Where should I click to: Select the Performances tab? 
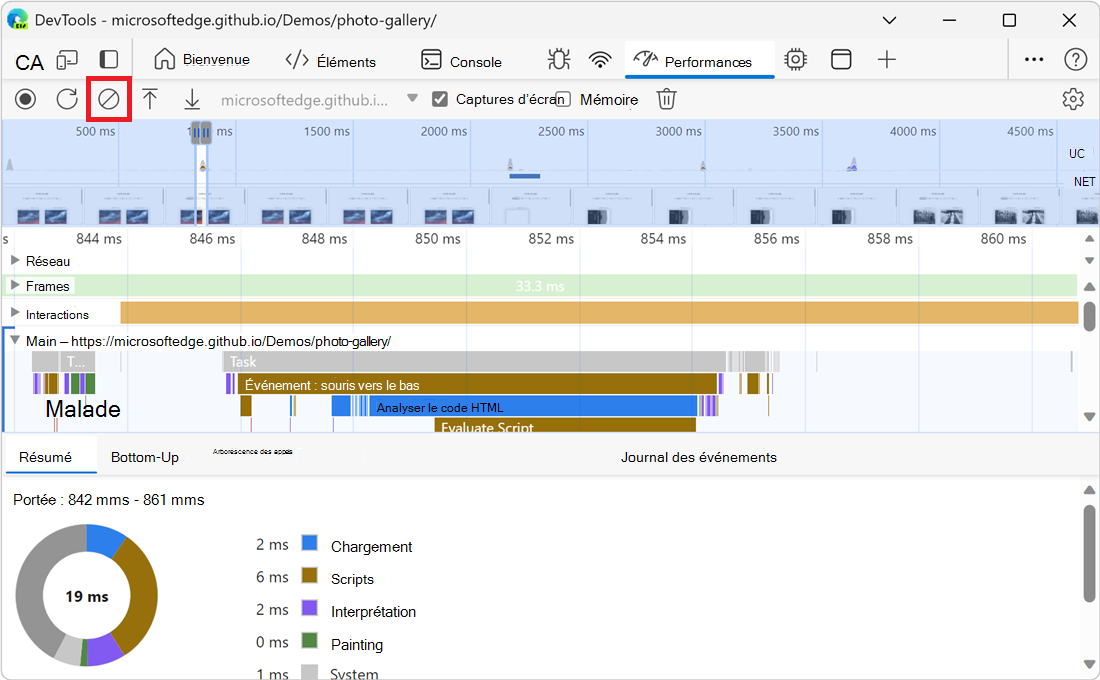[699, 61]
